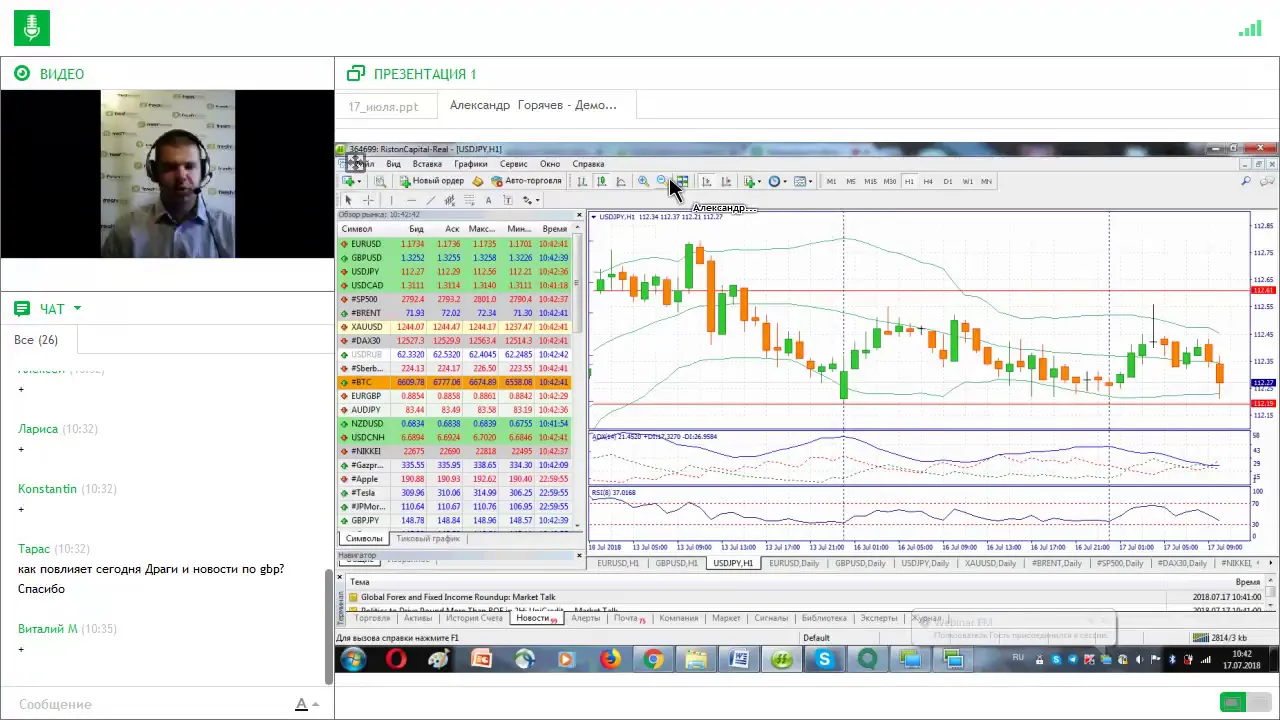Open the arrows objects dropdown
The width and height of the screenshot is (1280, 720).
(x=538, y=200)
